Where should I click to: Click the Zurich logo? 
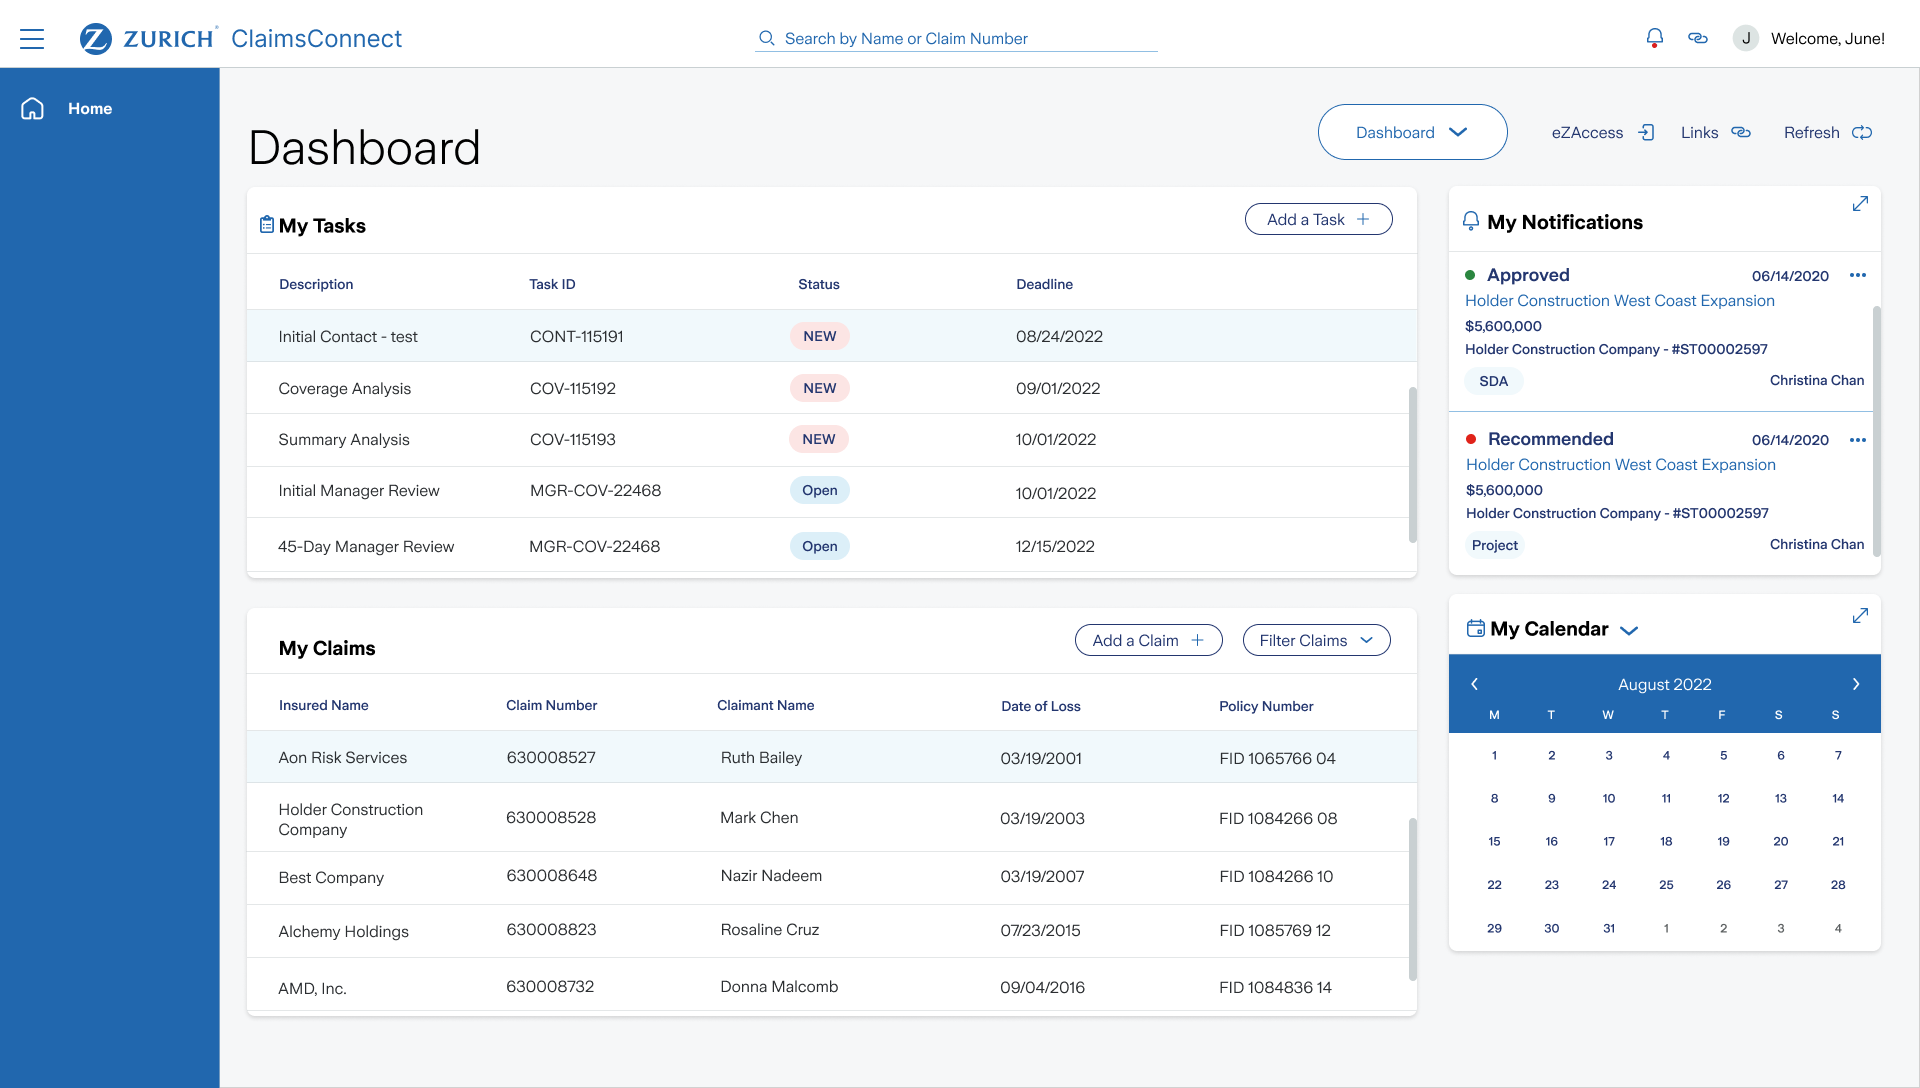[x=96, y=39]
